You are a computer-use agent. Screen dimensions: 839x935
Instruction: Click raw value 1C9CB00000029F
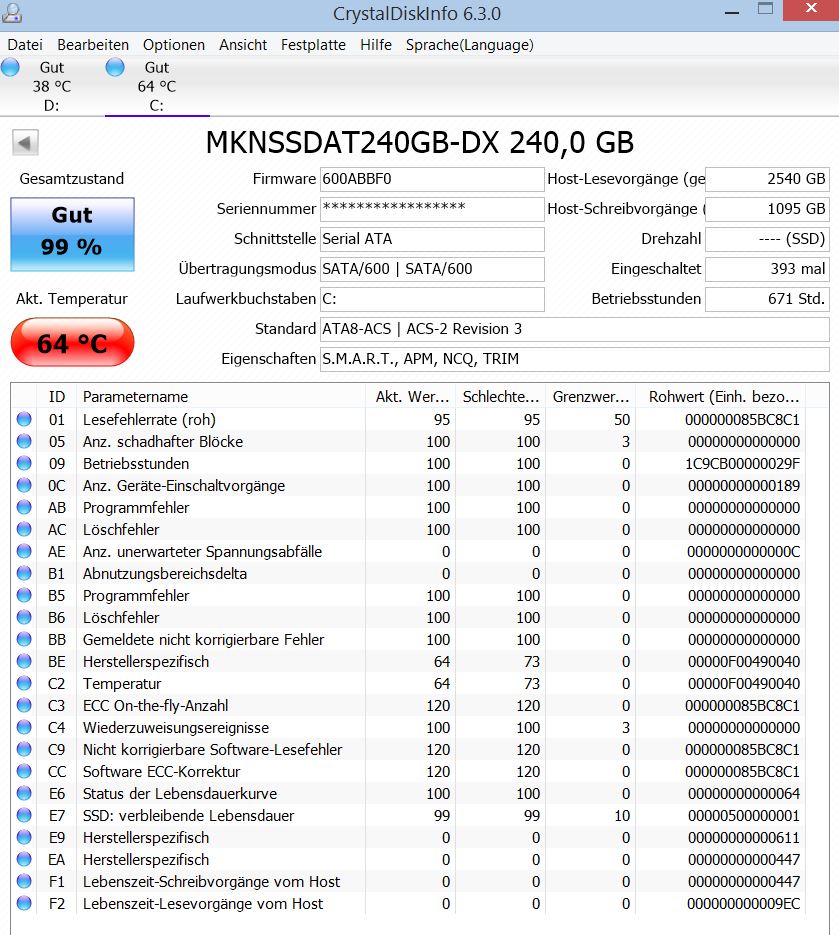(x=742, y=464)
